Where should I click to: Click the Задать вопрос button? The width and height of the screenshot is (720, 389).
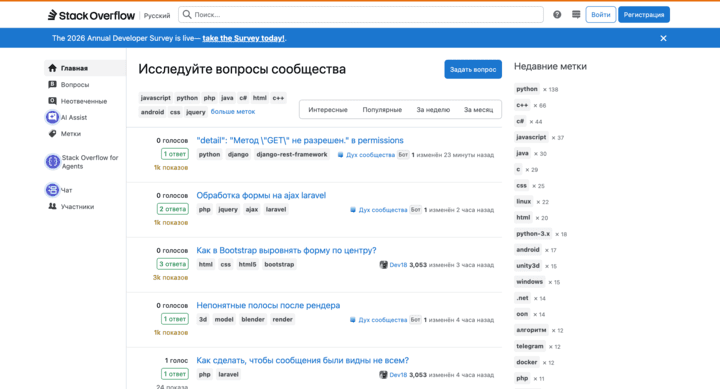pos(473,69)
